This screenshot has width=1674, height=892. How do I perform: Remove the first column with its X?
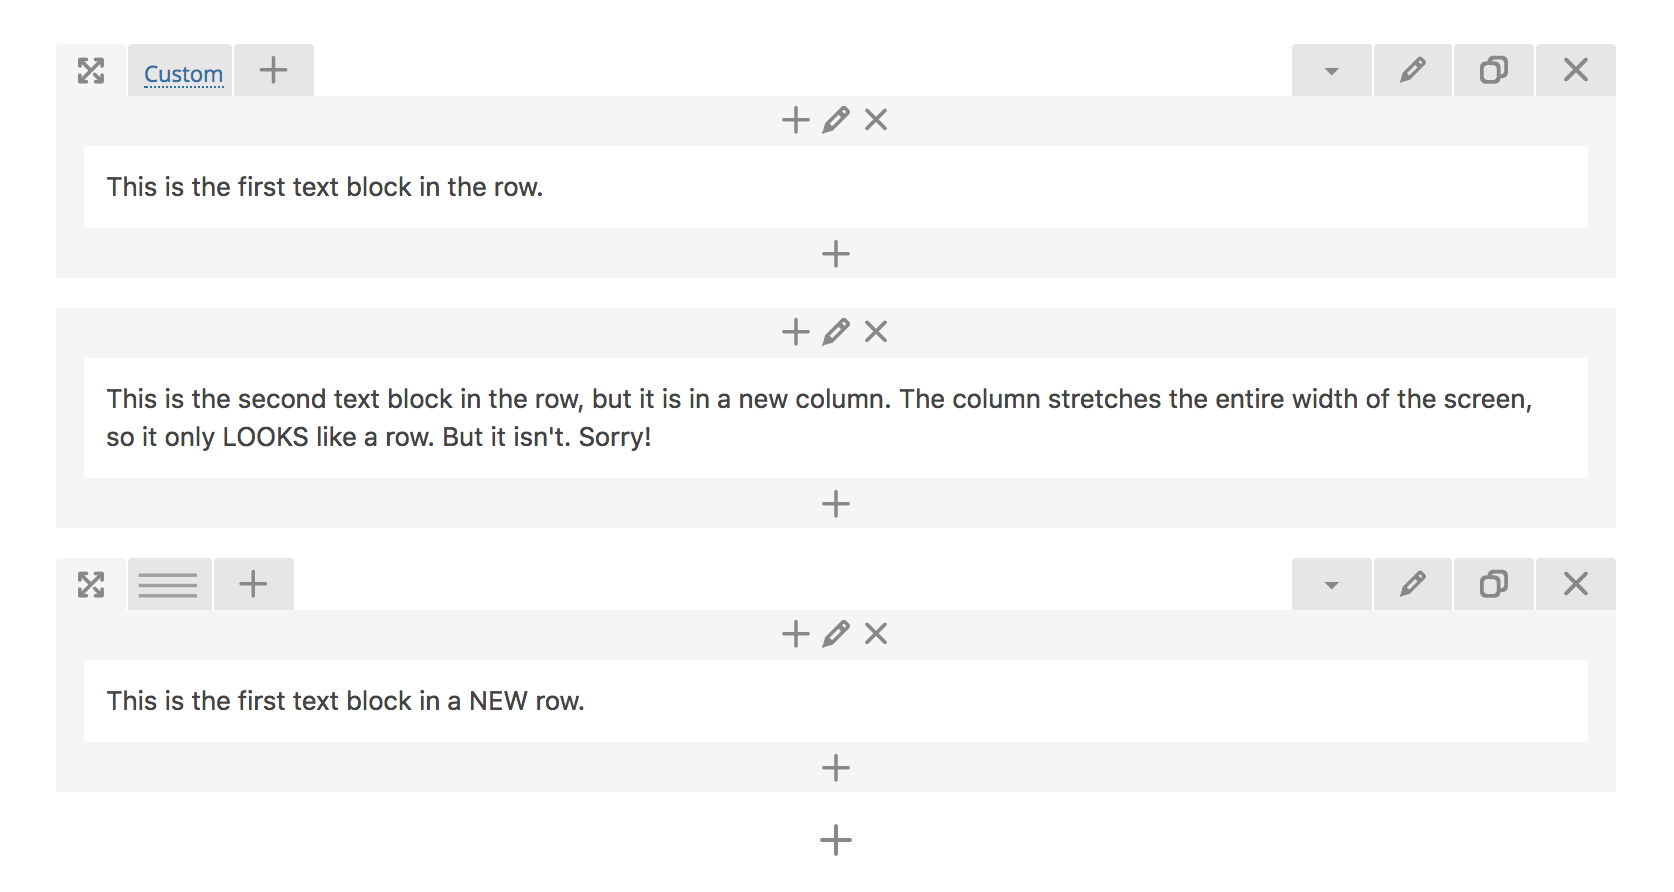tap(876, 120)
